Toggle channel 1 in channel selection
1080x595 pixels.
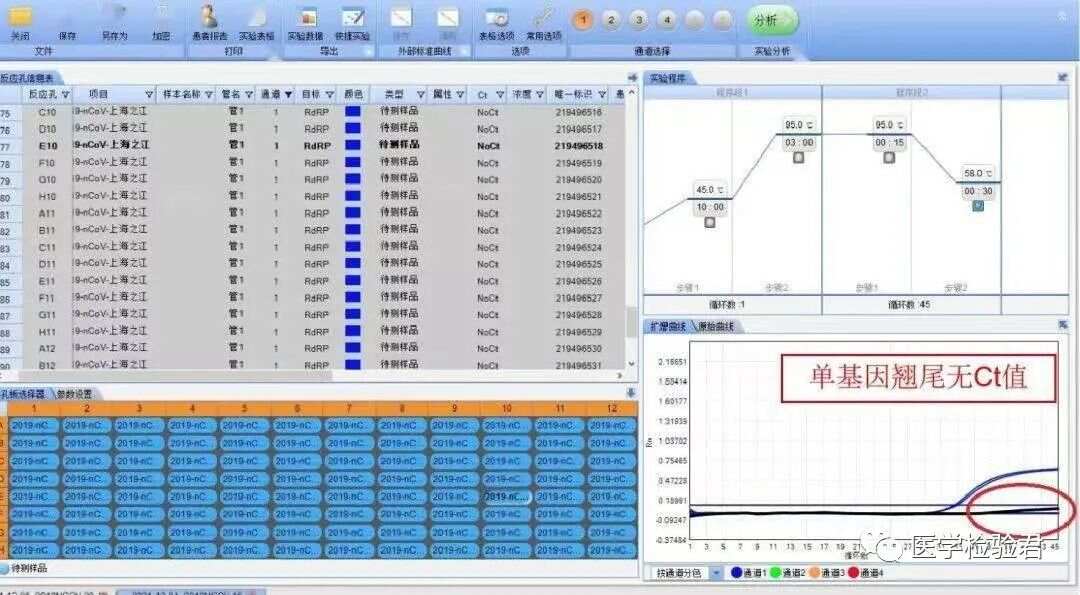click(583, 20)
